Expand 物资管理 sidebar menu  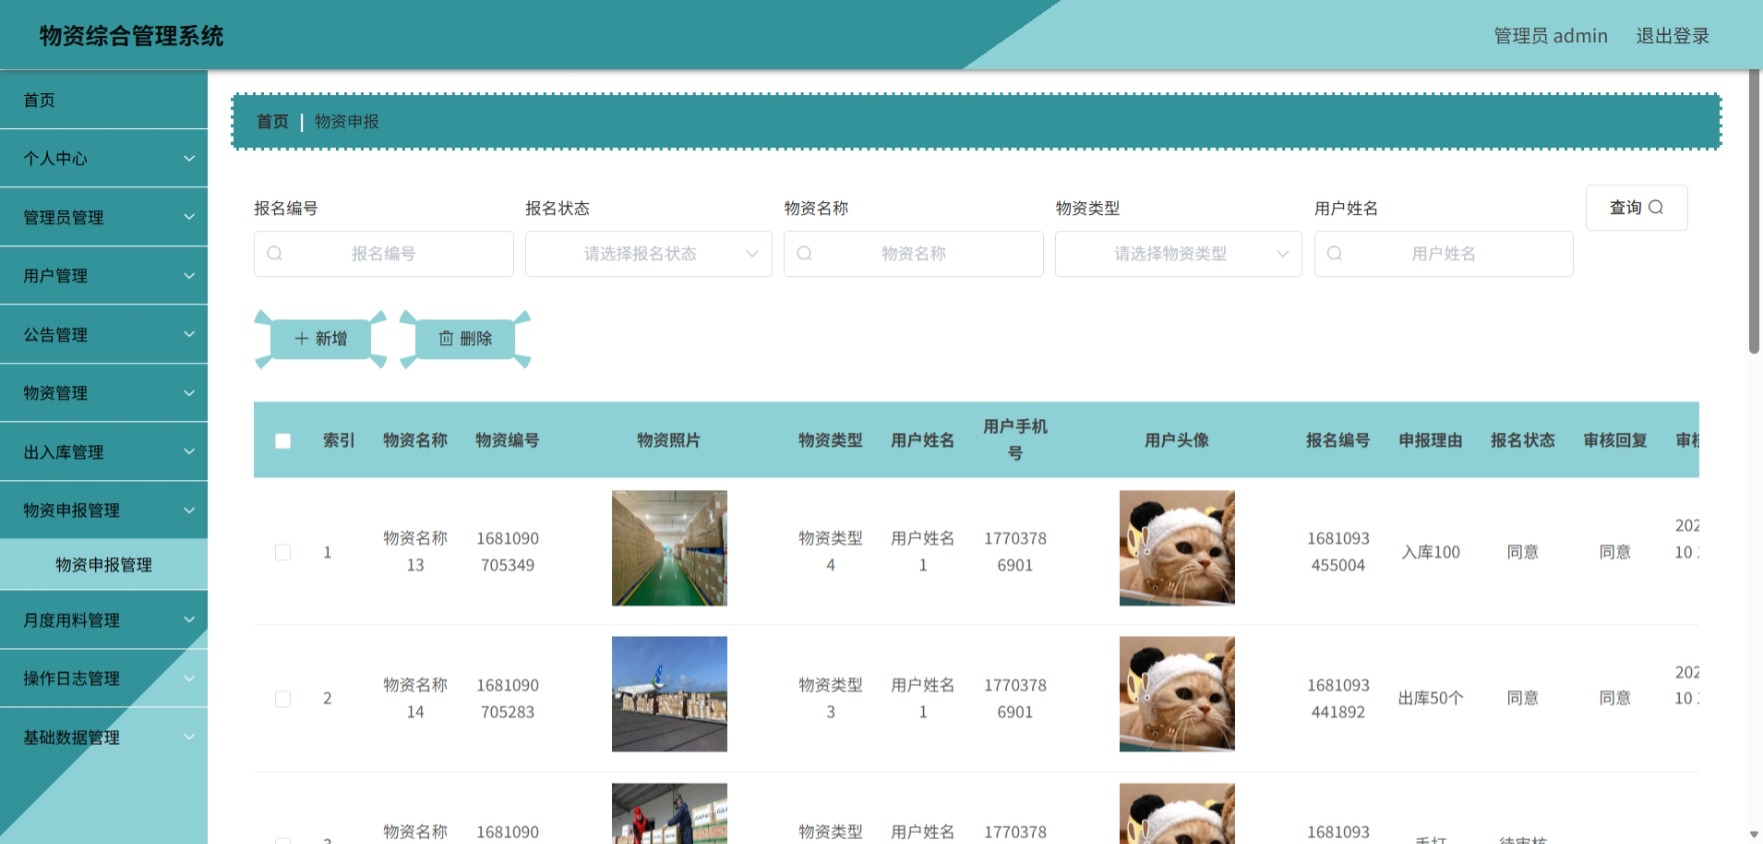pyautogui.click(x=104, y=393)
